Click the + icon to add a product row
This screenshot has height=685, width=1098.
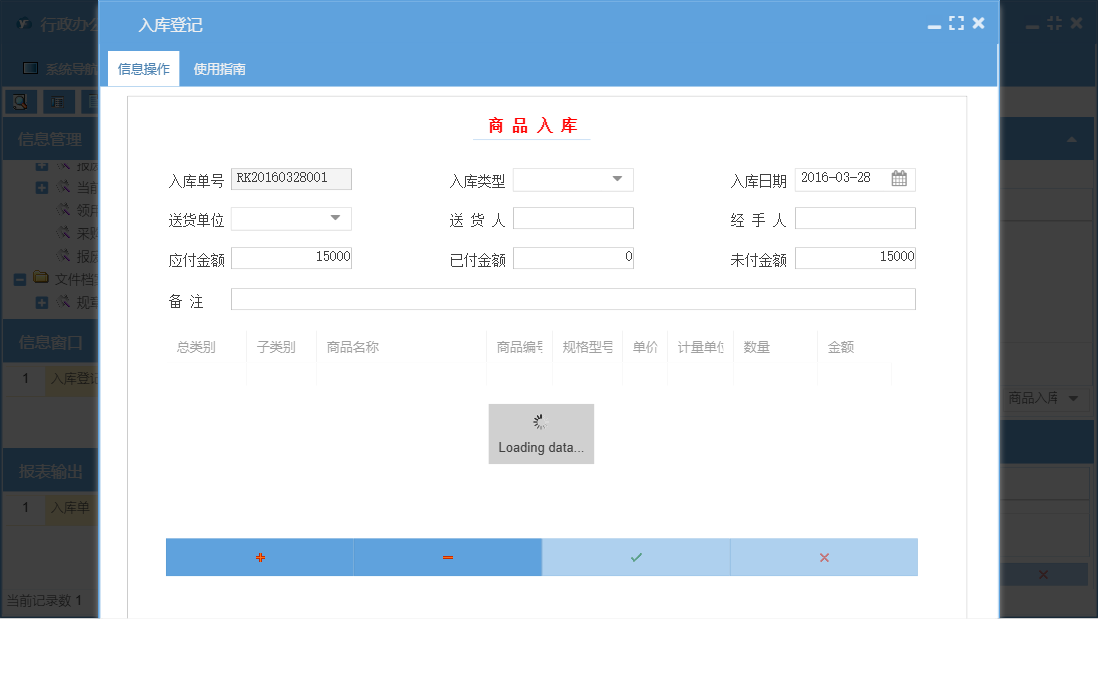(x=259, y=557)
